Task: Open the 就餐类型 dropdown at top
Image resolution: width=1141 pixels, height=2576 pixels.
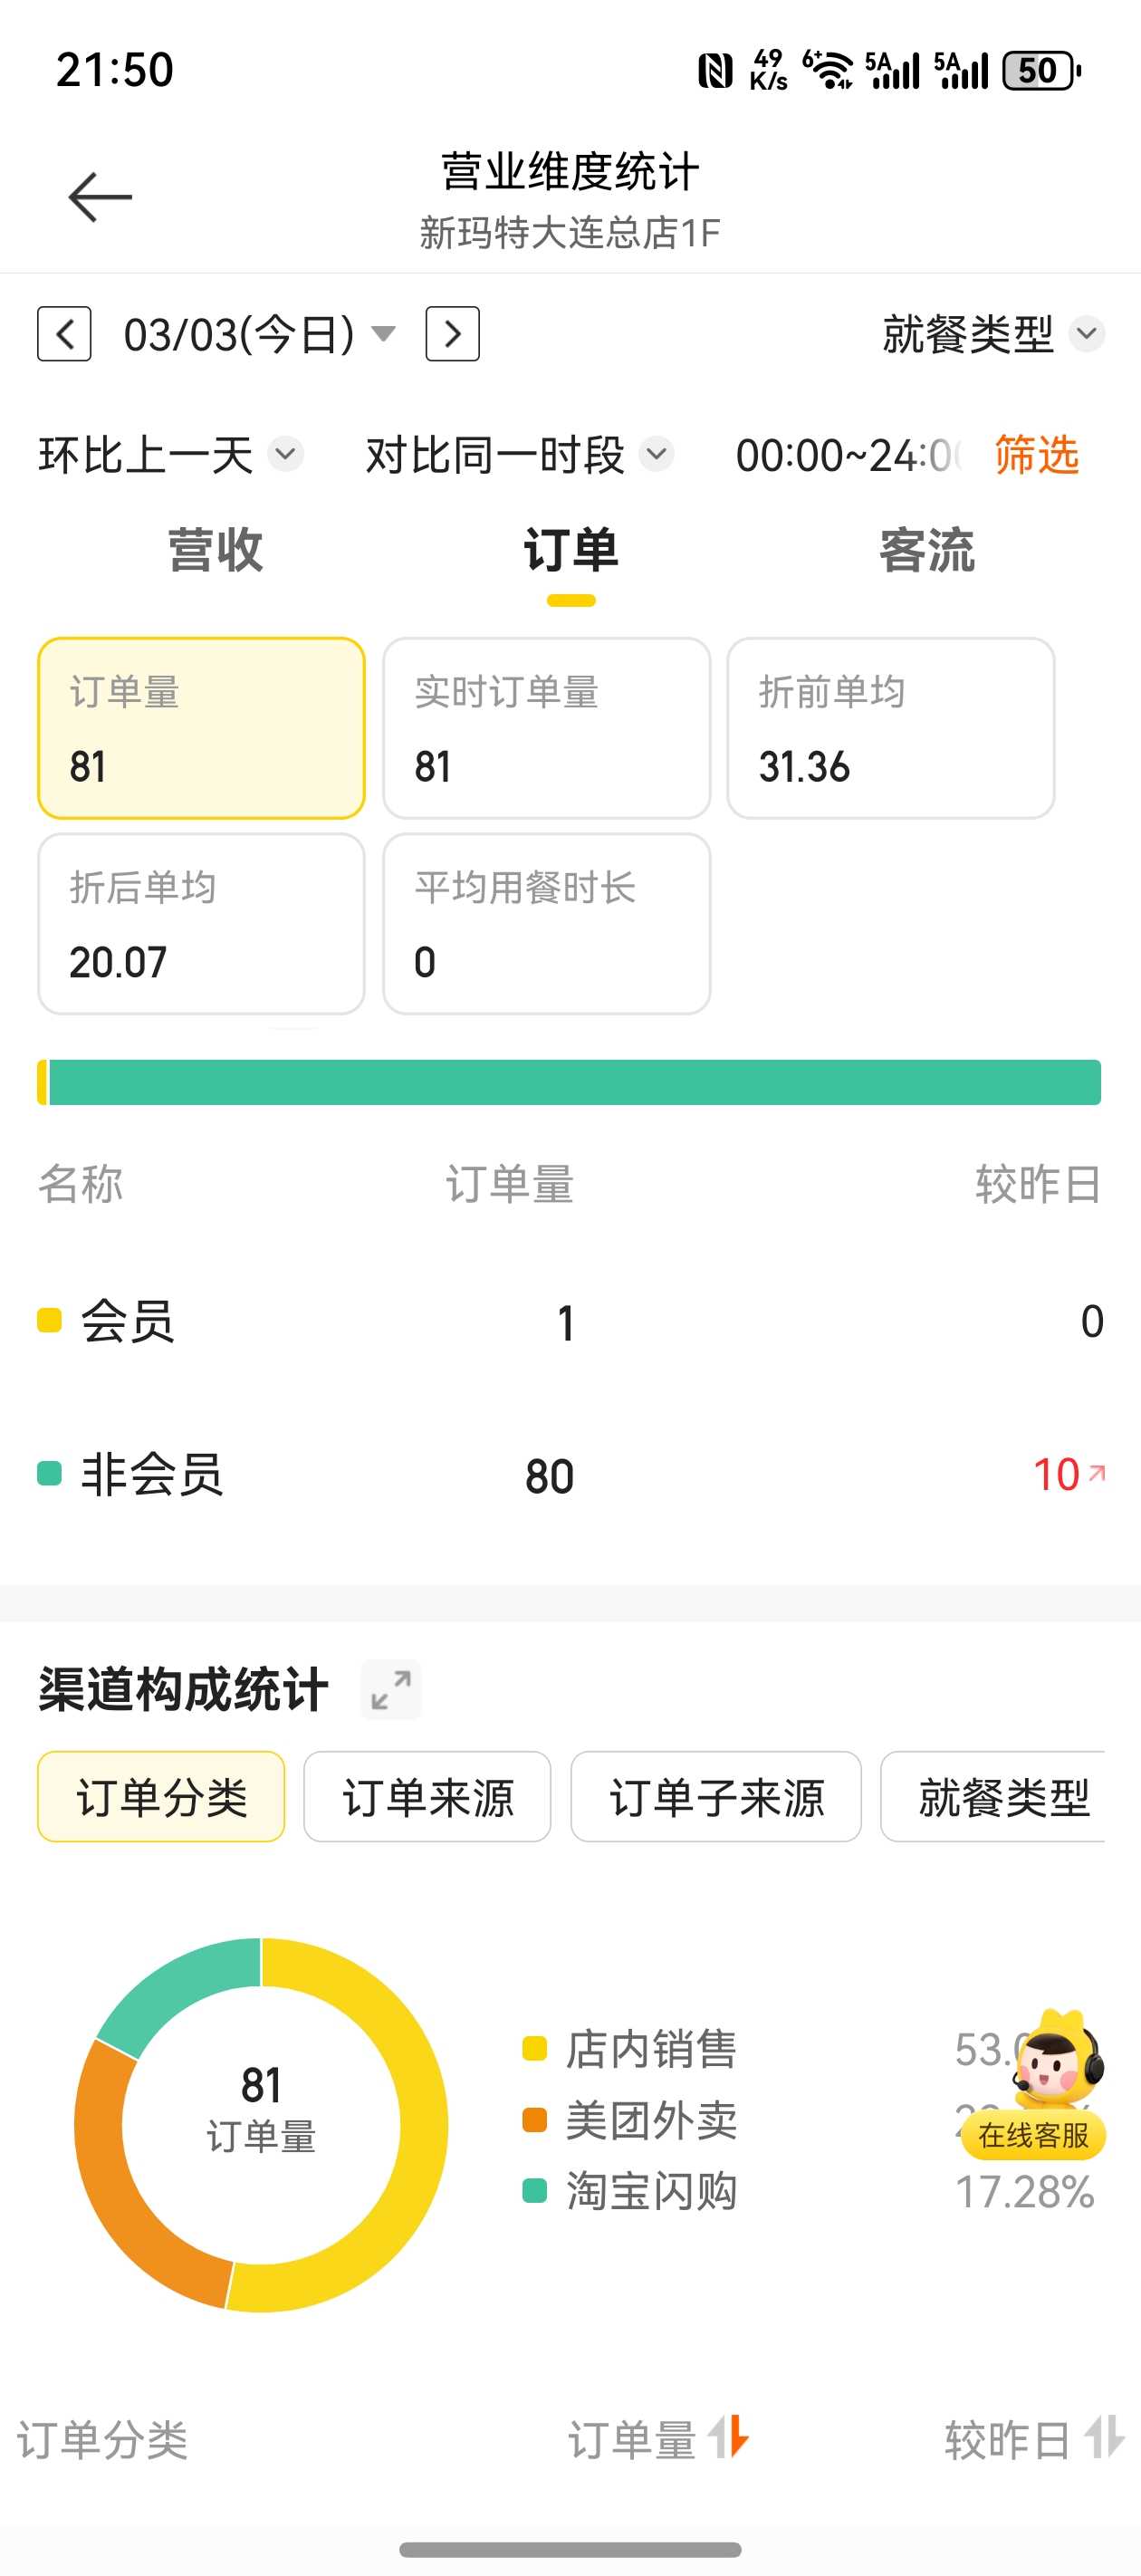Action: (992, 334)
